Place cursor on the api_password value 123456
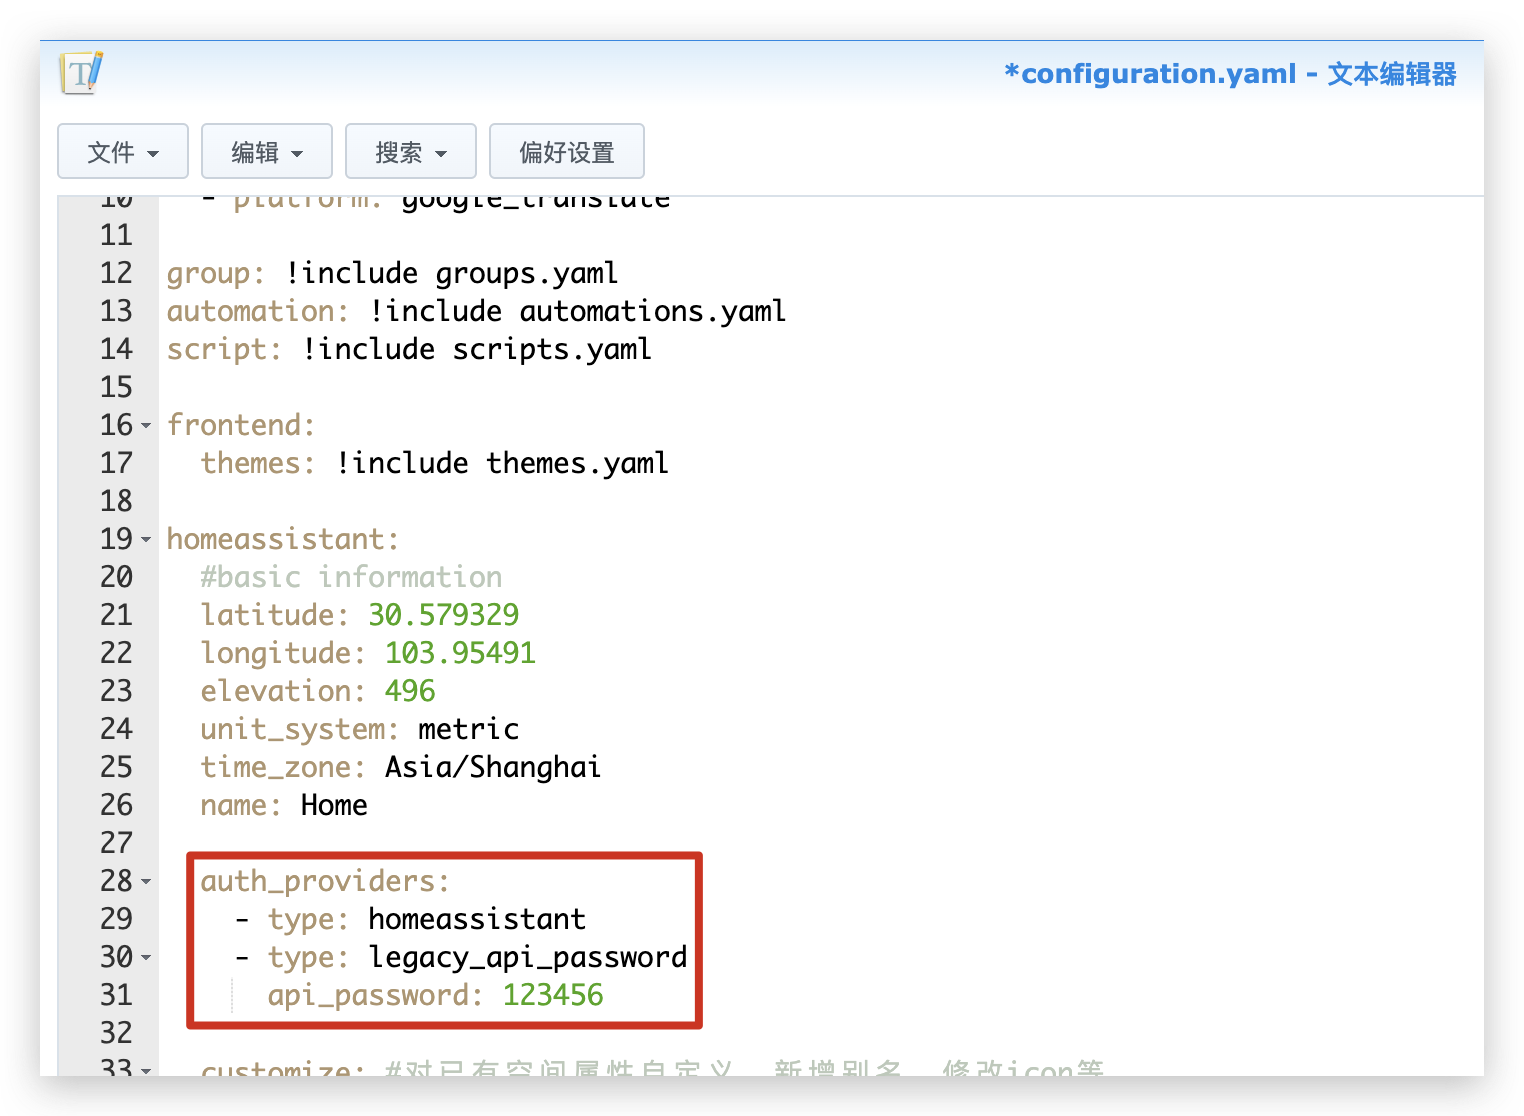The height and width of the screenshot is (1116, 1524). pos(553,994)
